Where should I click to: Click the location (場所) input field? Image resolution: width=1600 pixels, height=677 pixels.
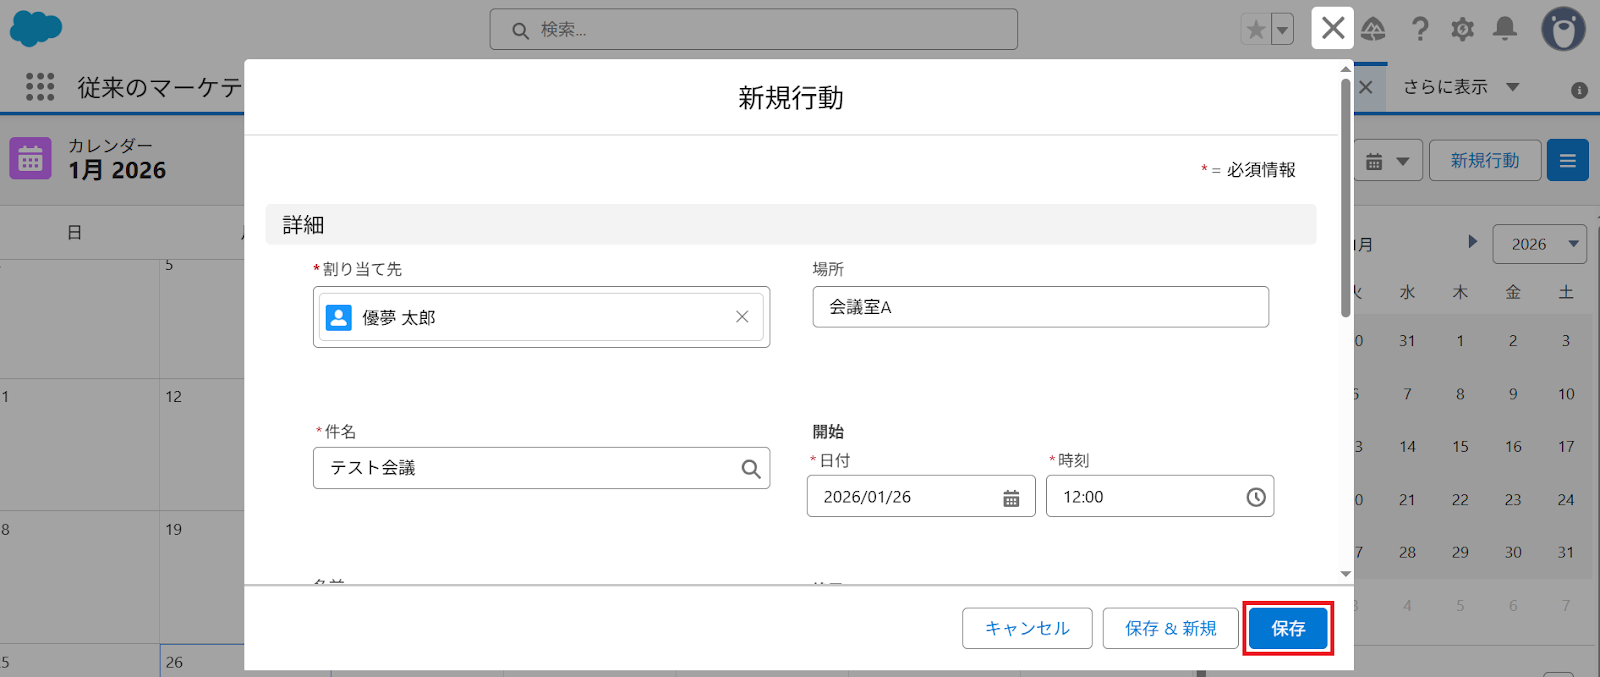point(1040,307)
